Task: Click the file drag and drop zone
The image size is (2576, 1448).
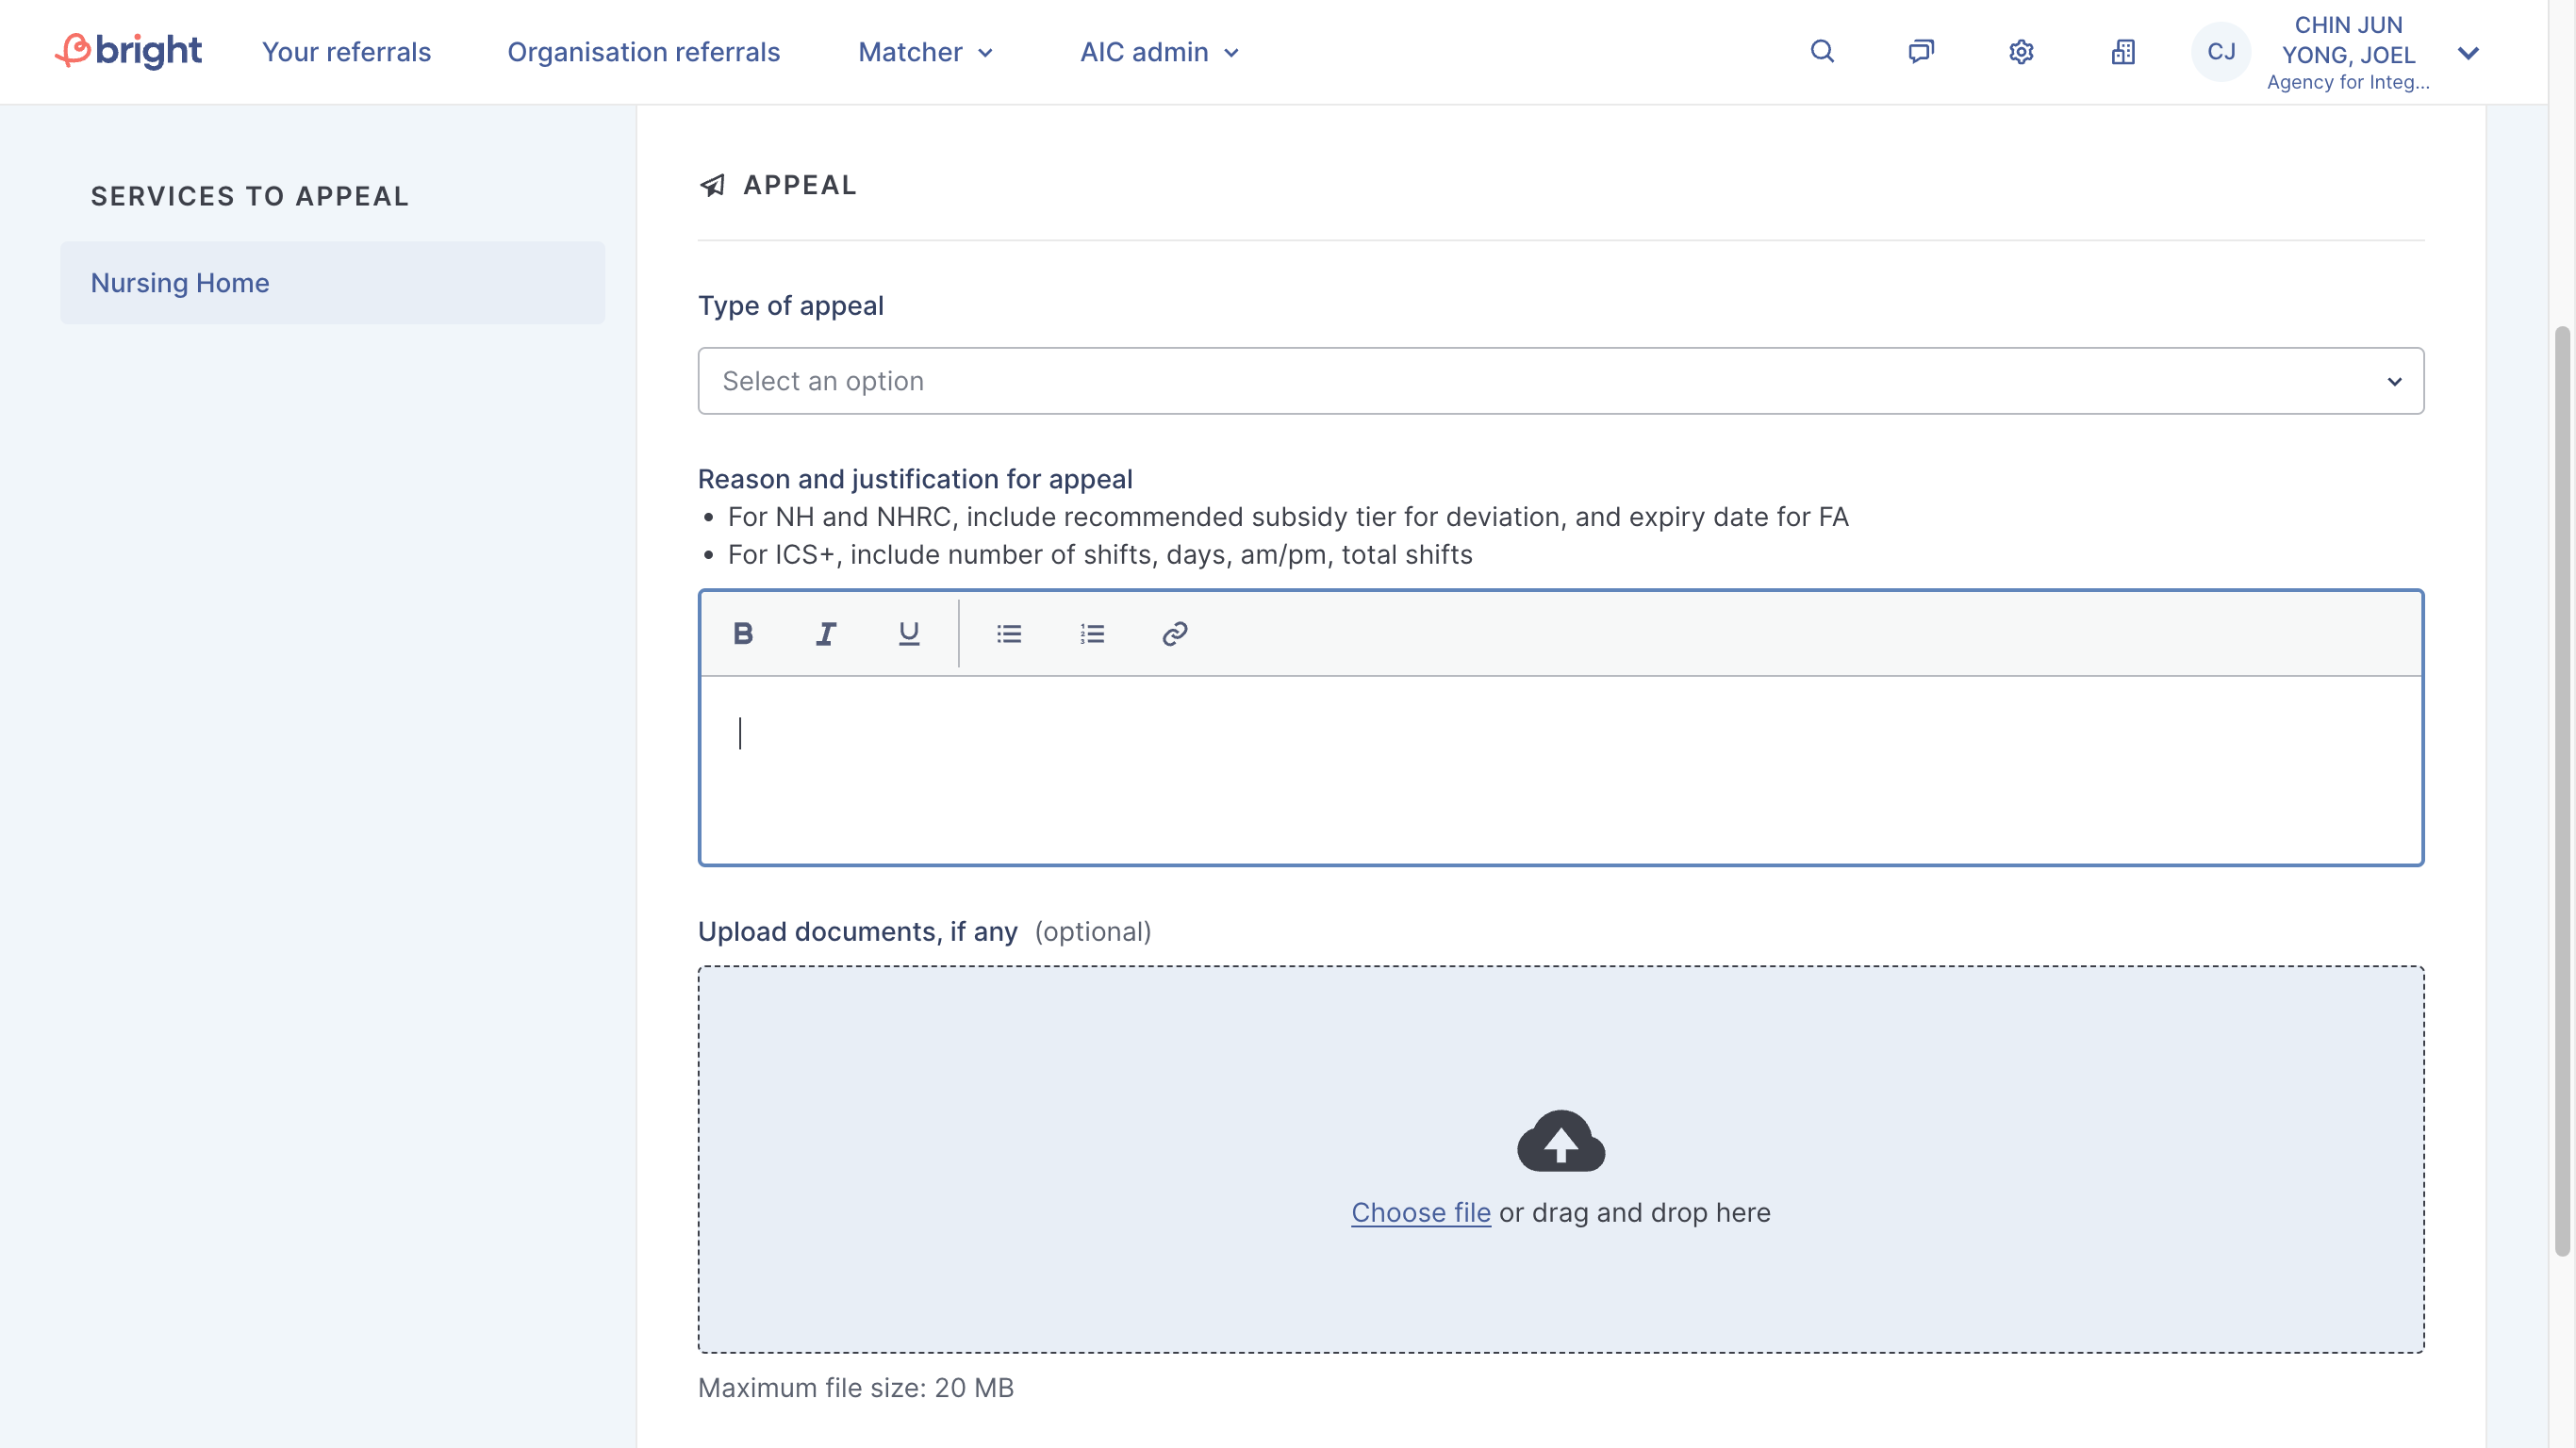Action: click(1561, 1159)
